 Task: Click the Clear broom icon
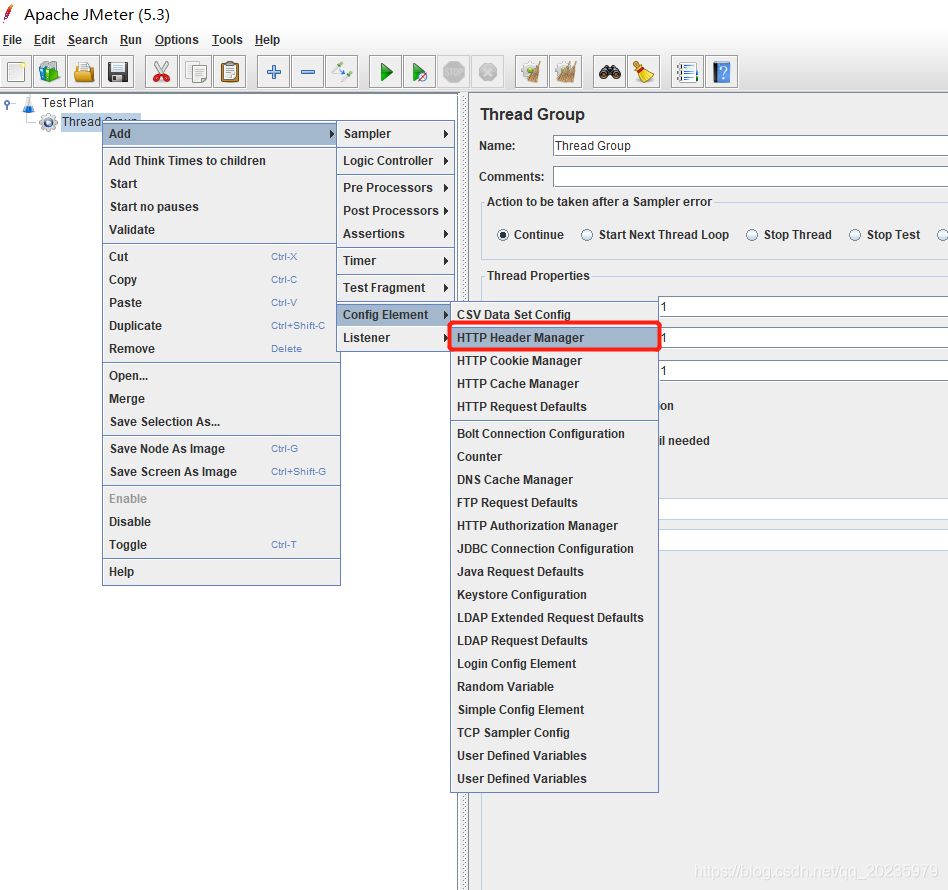click(531, 72)
